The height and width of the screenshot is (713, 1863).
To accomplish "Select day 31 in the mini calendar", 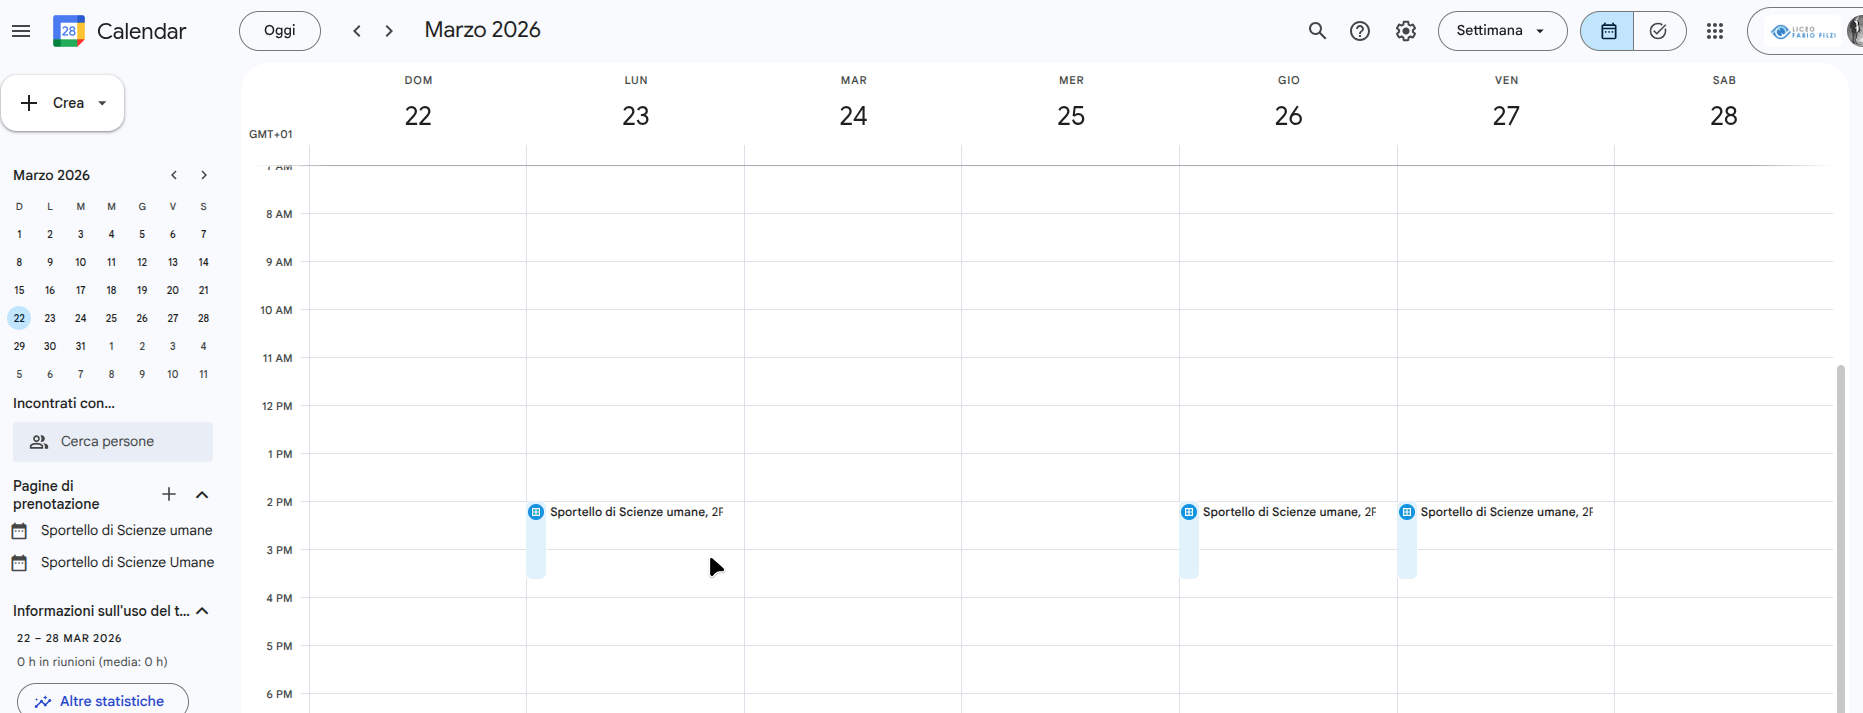I will (81, 346).
